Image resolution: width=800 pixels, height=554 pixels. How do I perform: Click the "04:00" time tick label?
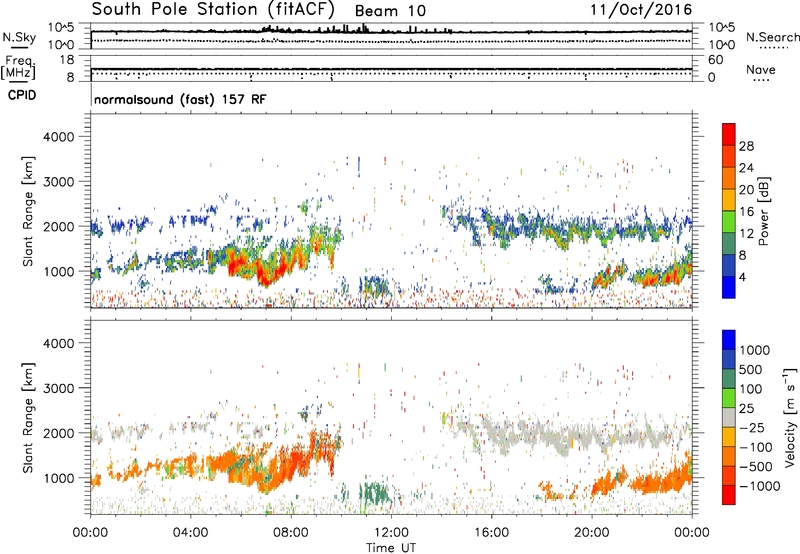coord(190,533)
